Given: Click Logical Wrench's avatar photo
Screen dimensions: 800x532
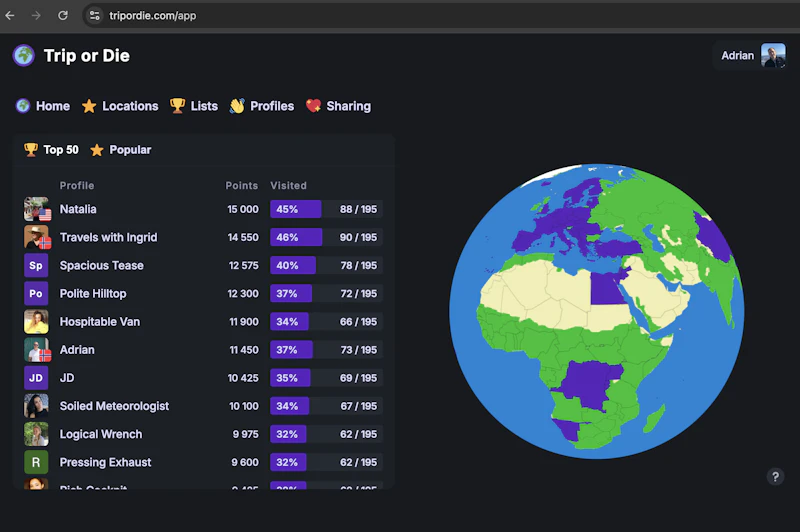Looking at the screenshot, I should pyautogui.click(x=36, y=434).
